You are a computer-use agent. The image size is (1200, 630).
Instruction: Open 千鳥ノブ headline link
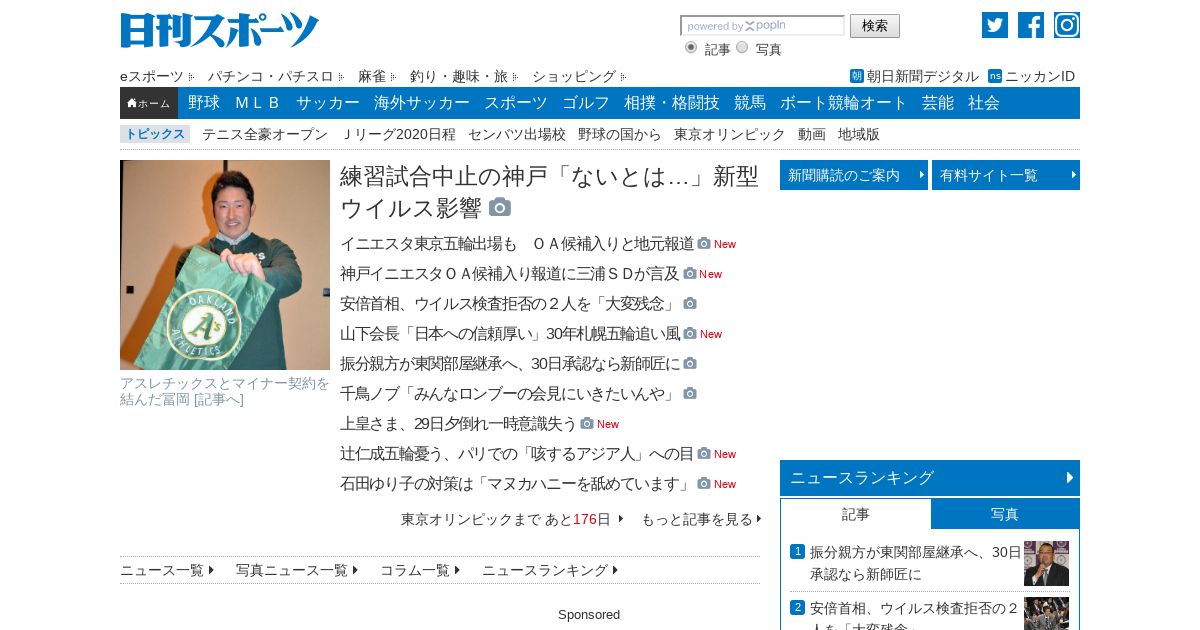(509, 393)
